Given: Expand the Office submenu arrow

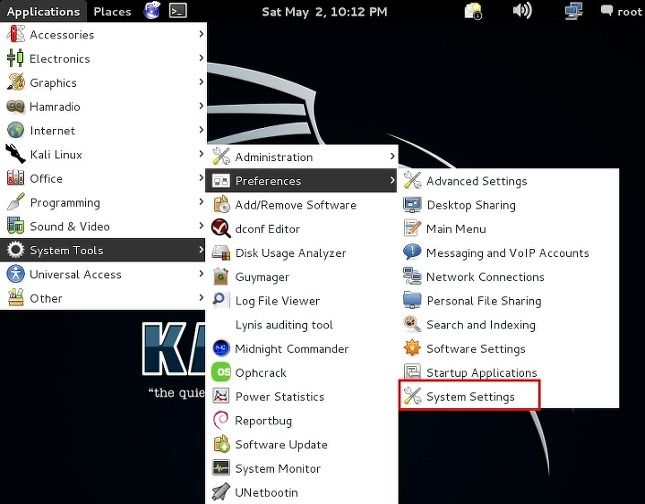Looking at the screenshot, I should coord(201,178).
